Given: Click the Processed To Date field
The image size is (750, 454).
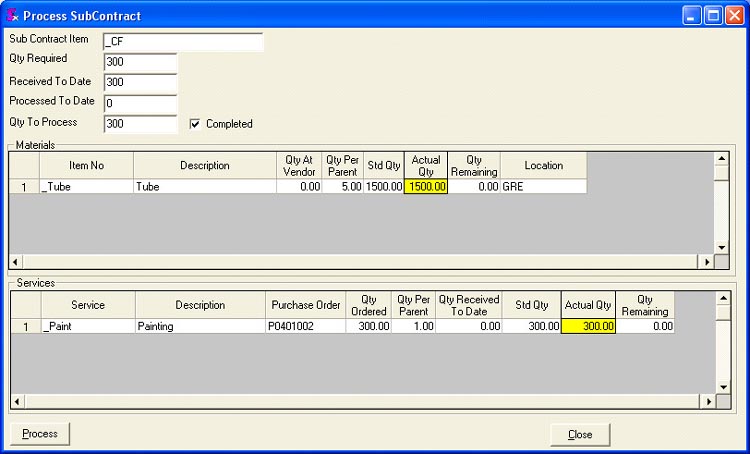Looking at the screenshot, I should [140, 103].
